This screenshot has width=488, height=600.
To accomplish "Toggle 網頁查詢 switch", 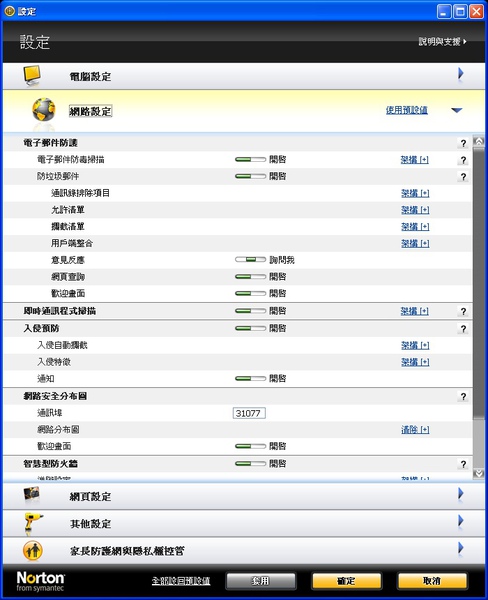I will pos(250,276).
